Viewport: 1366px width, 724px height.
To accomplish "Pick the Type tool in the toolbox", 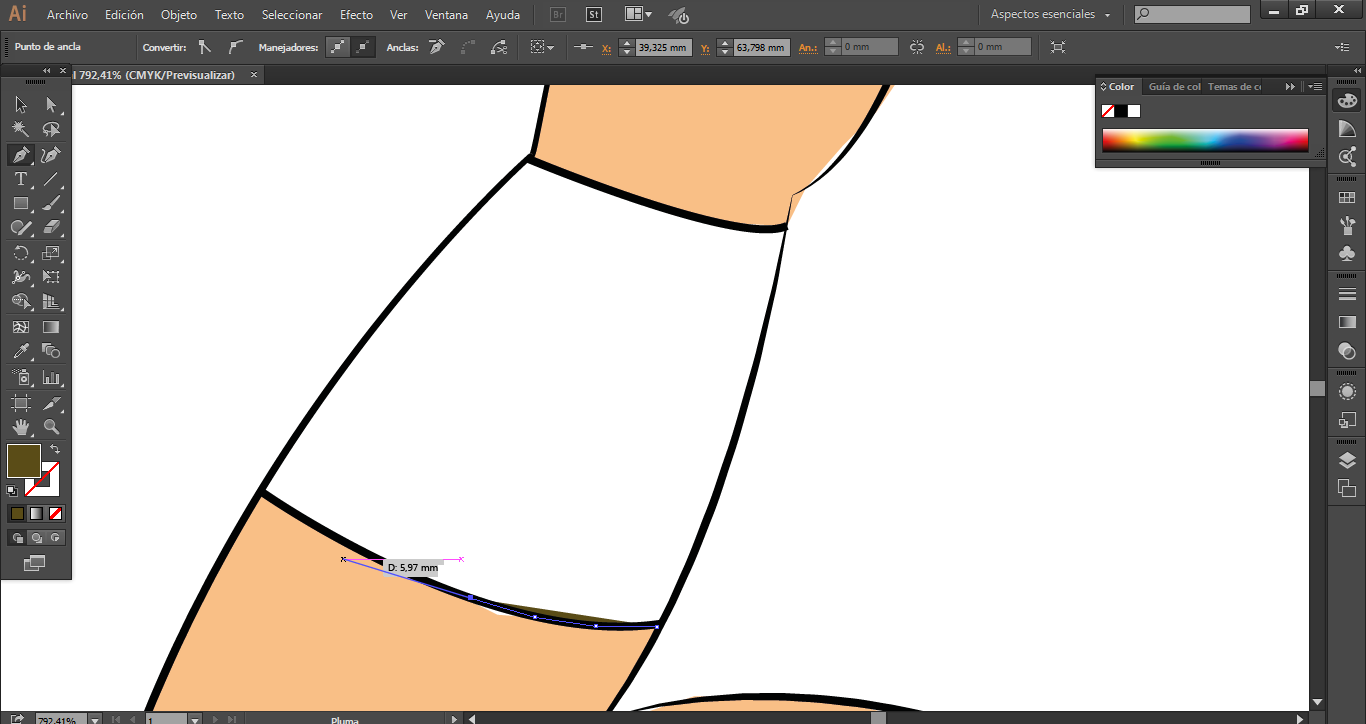I will pos(20,179).
